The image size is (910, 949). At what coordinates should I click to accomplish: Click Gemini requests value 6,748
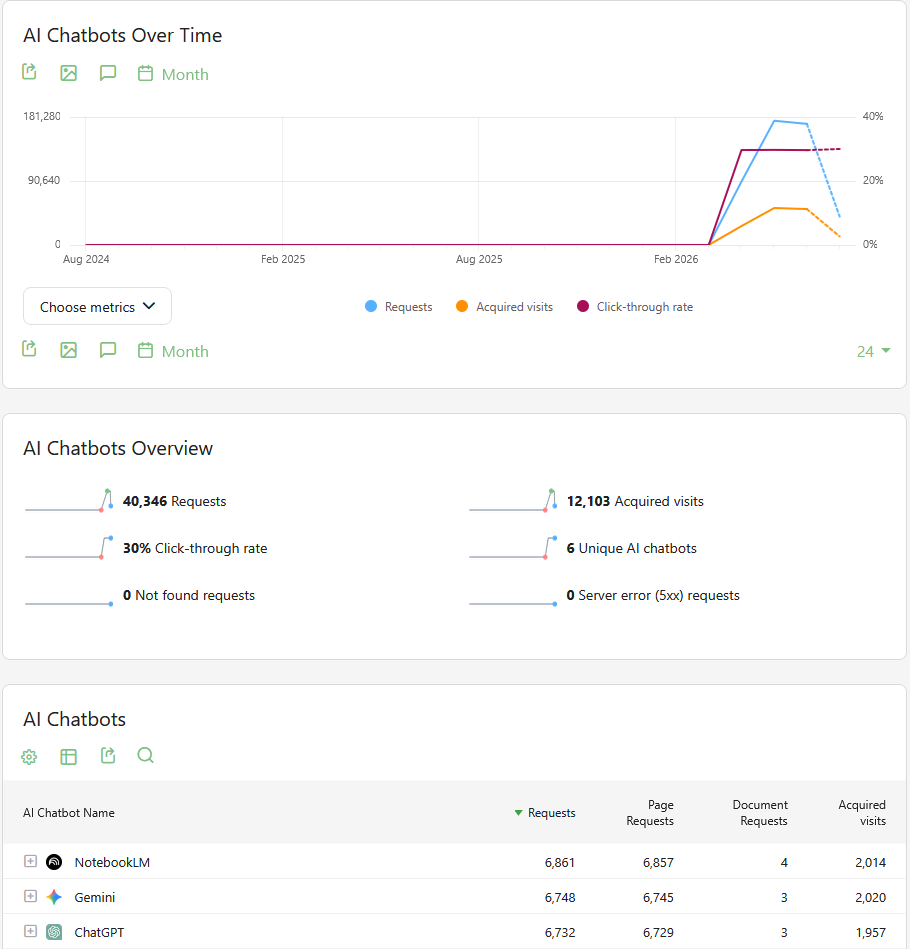(560, 898)
